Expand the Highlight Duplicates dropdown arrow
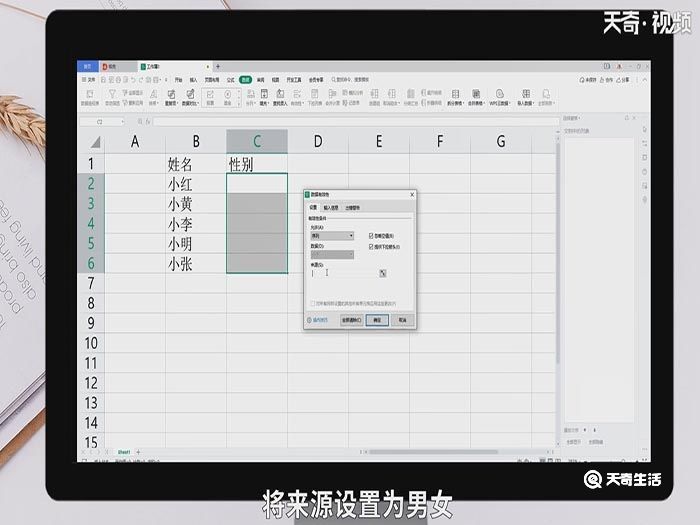This screenshot has height=525, width=700. click(177, 104)
